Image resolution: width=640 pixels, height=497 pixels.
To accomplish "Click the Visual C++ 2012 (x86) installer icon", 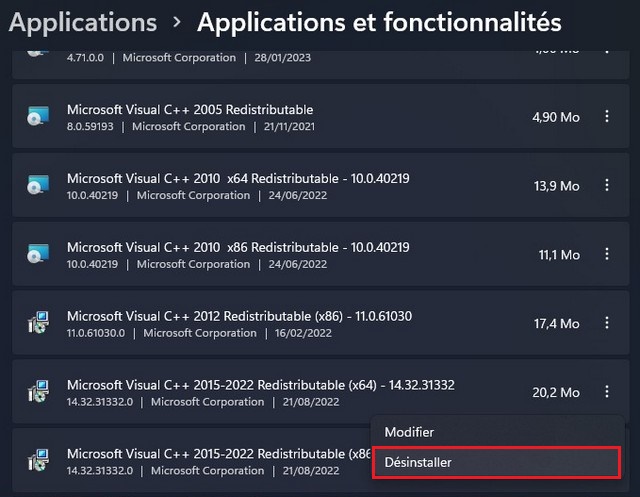I will pos(38,323).
